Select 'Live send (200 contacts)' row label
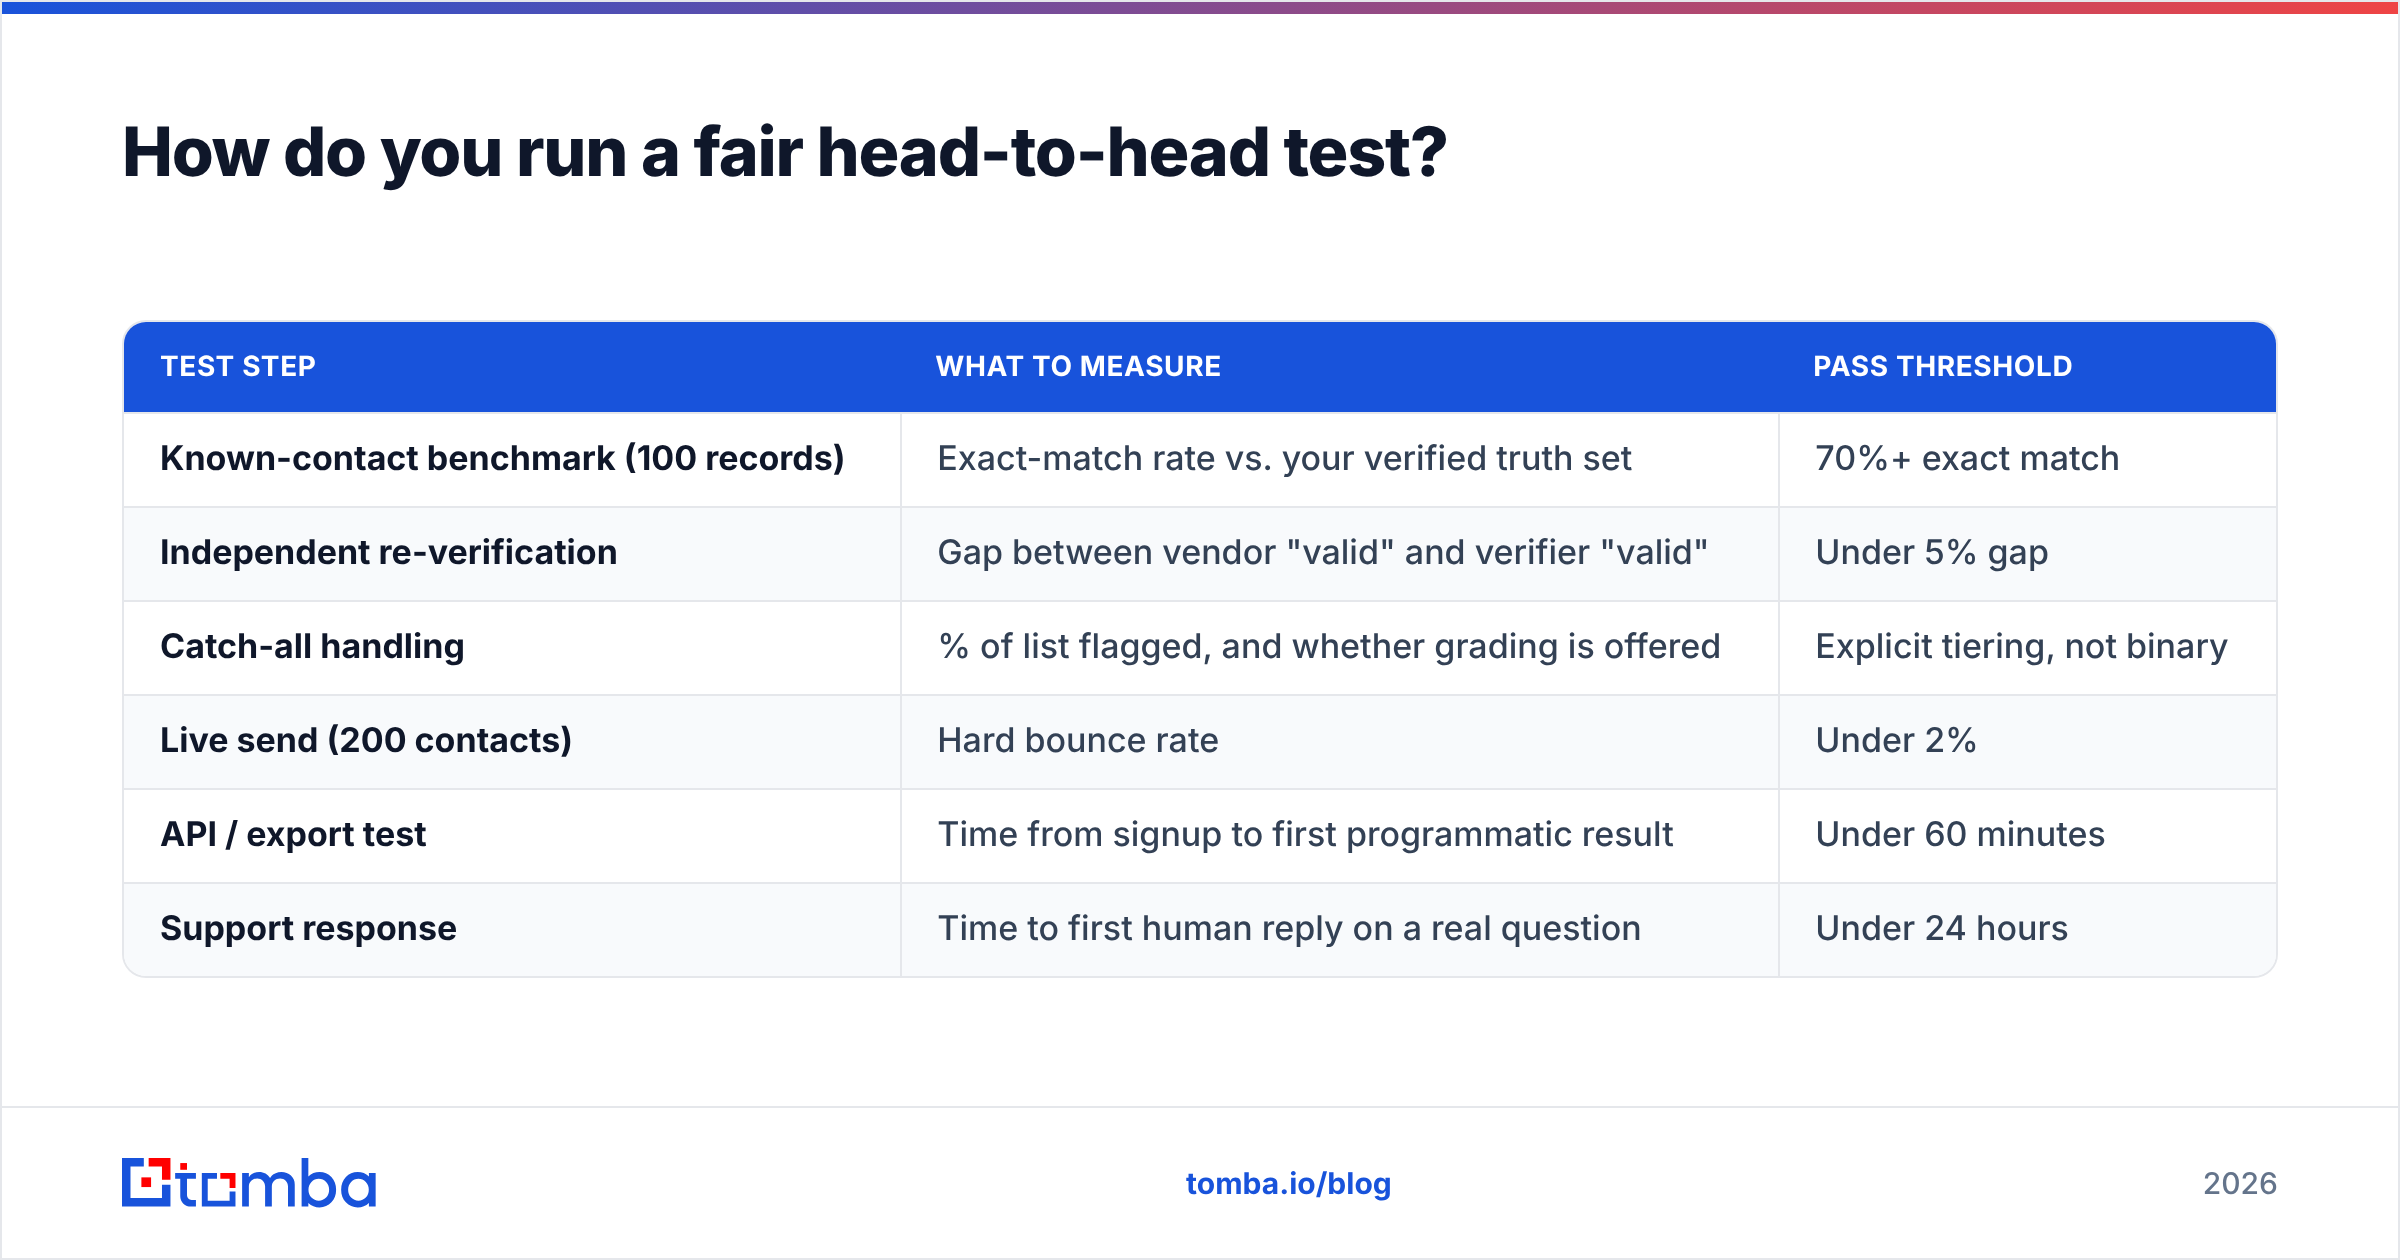 click(x=366, y=741)
